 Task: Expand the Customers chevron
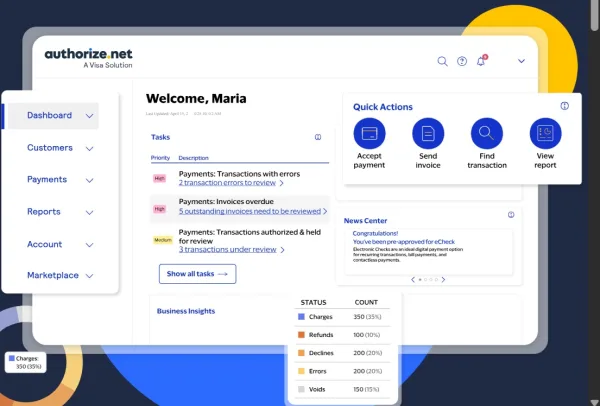click(89, 148)
